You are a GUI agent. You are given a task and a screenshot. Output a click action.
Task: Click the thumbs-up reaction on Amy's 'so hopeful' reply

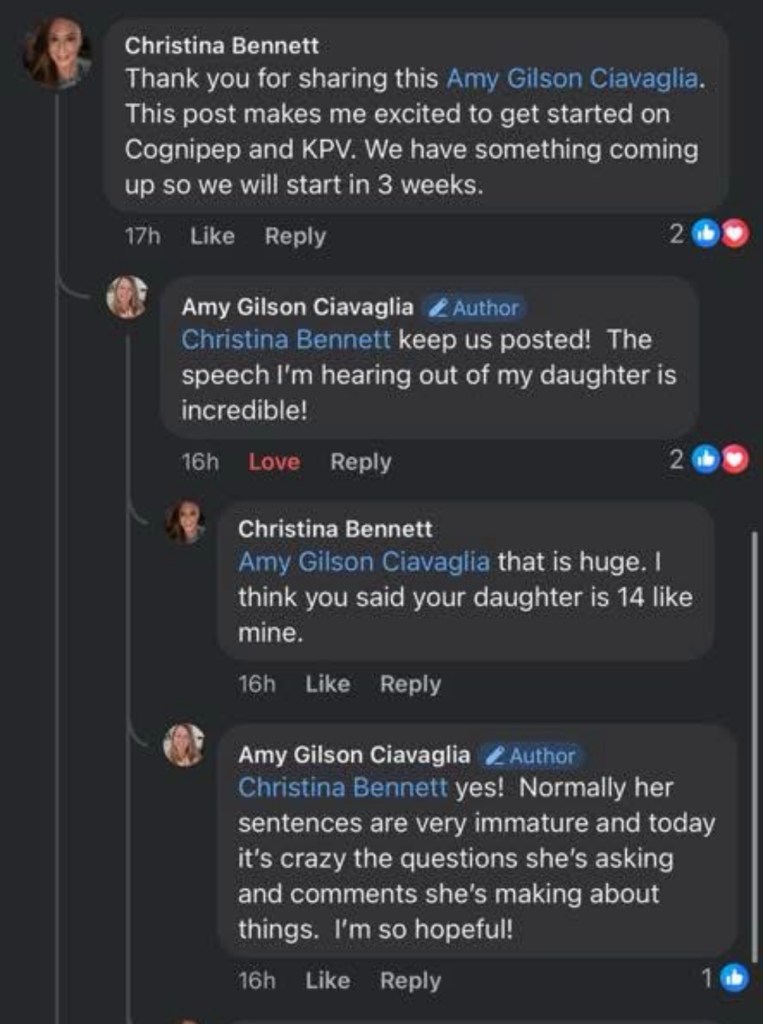pos(735,979)
